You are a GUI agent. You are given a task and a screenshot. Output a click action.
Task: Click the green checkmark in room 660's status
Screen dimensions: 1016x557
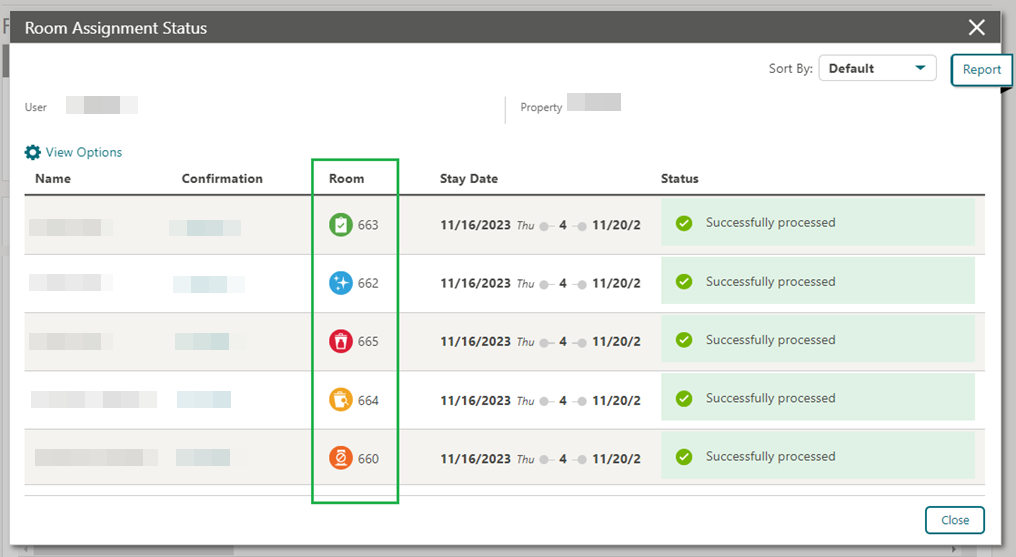tap(684, 457)
